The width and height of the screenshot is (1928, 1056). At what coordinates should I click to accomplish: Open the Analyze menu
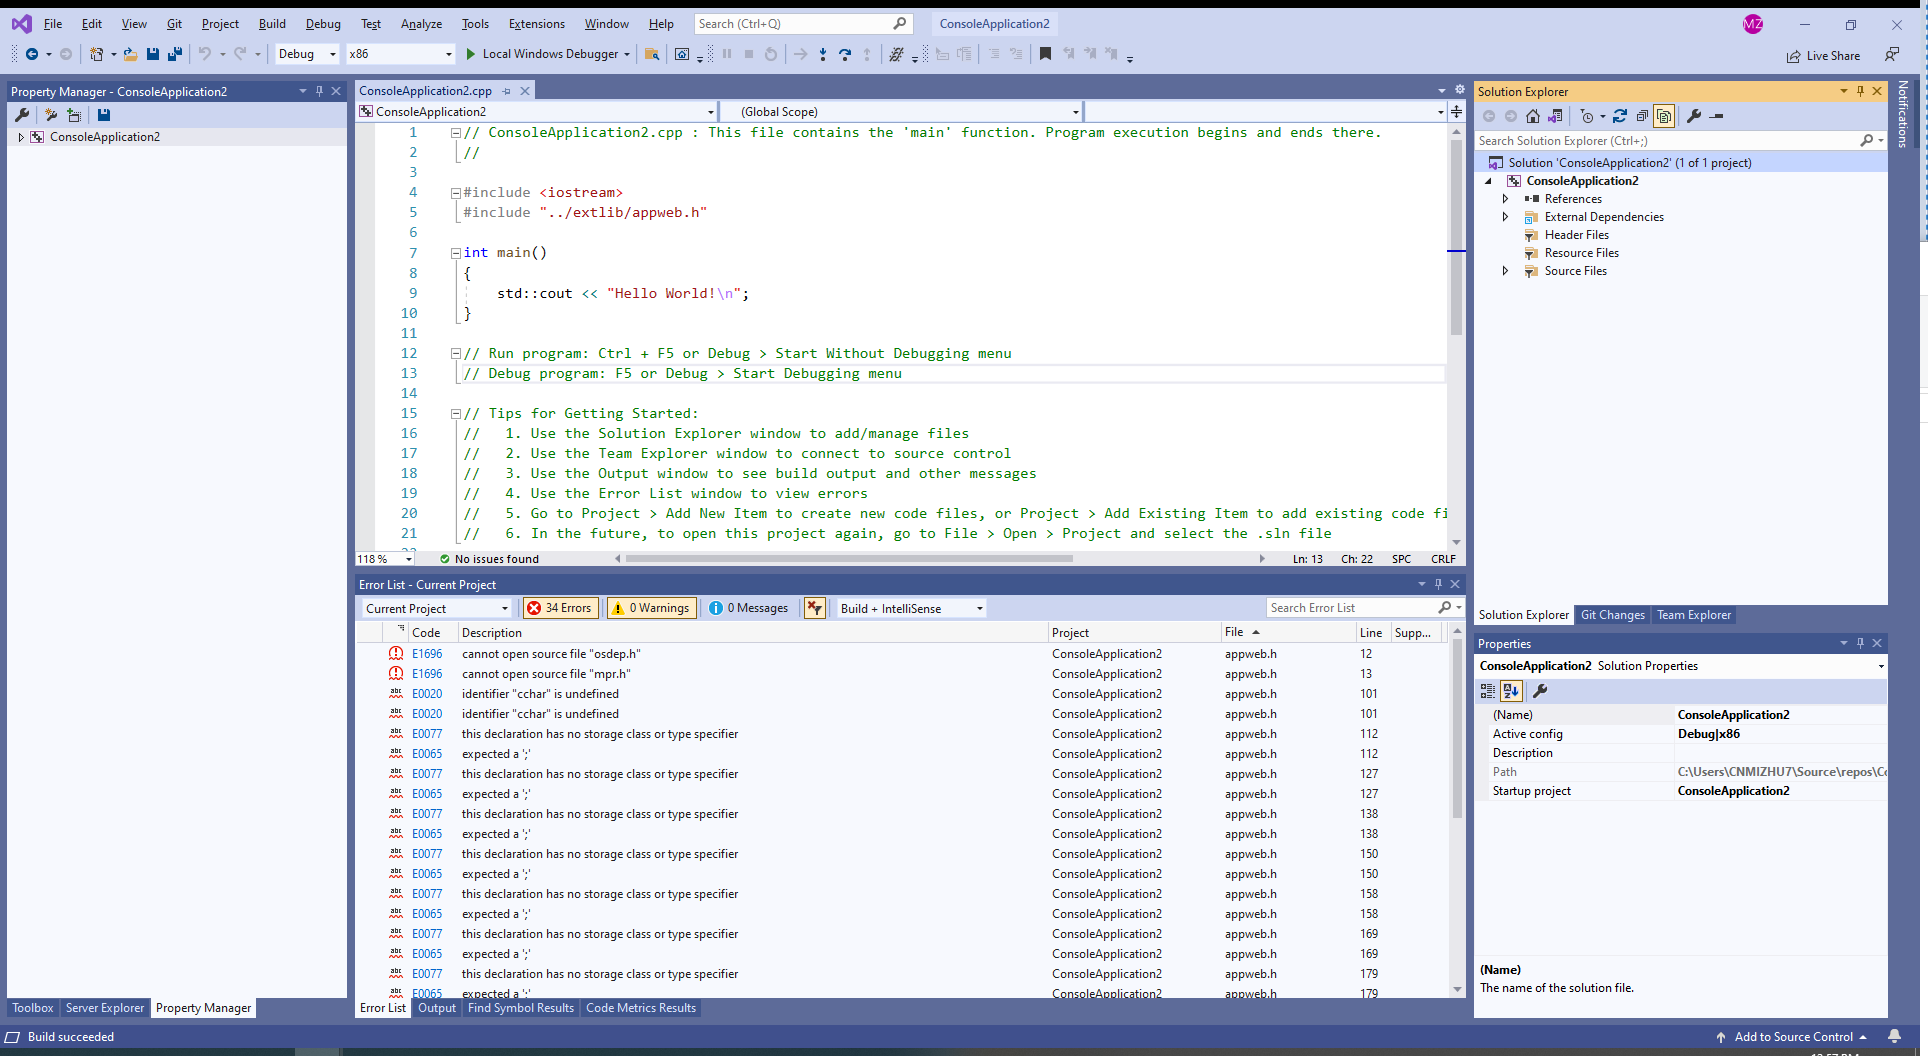[421, 24]
